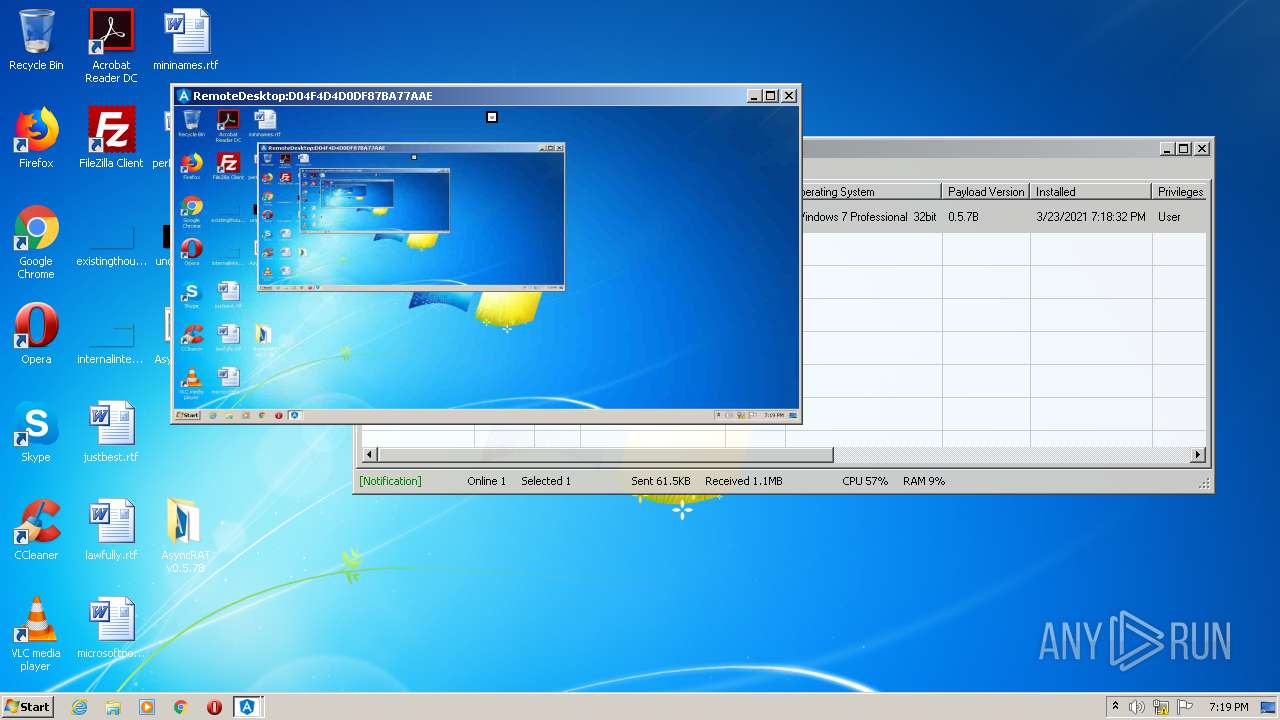Click the Received 1.1MB status entry
Screen dimensions: 1280x720
[x=743, y=481]
